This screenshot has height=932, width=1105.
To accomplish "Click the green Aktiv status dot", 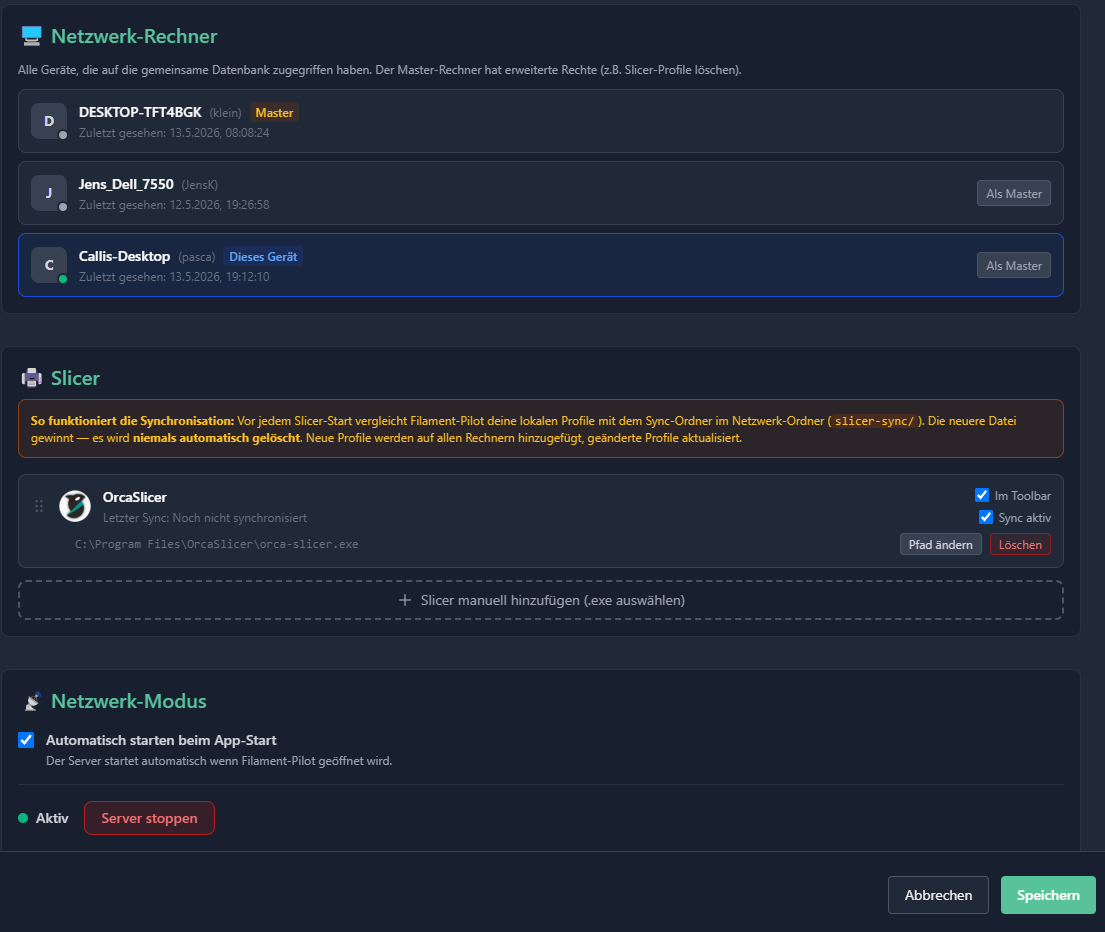I will 23,818.
